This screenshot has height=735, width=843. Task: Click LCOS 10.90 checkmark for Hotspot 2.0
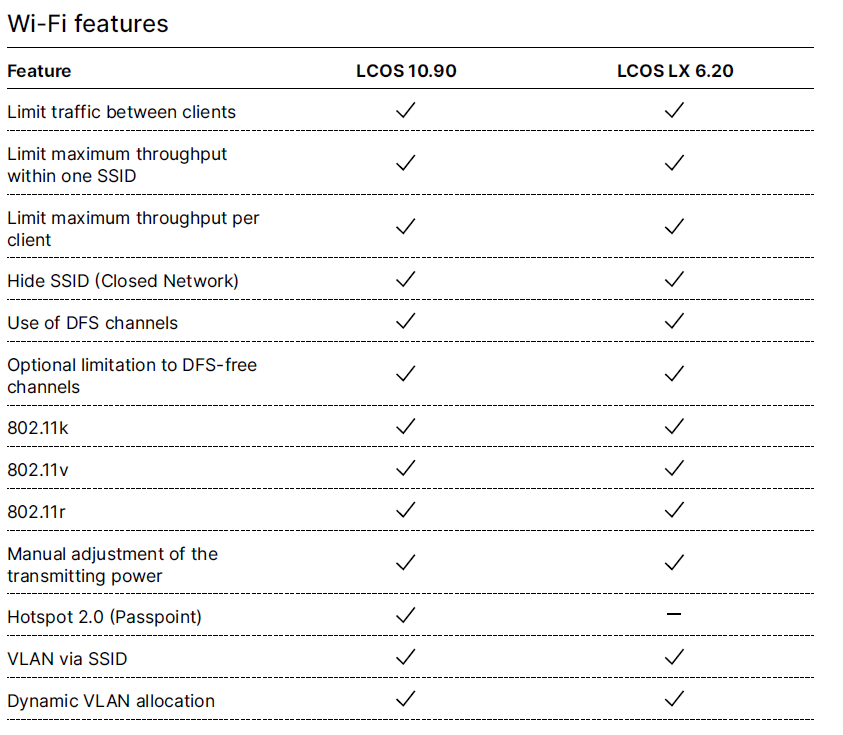click(405, 616)
